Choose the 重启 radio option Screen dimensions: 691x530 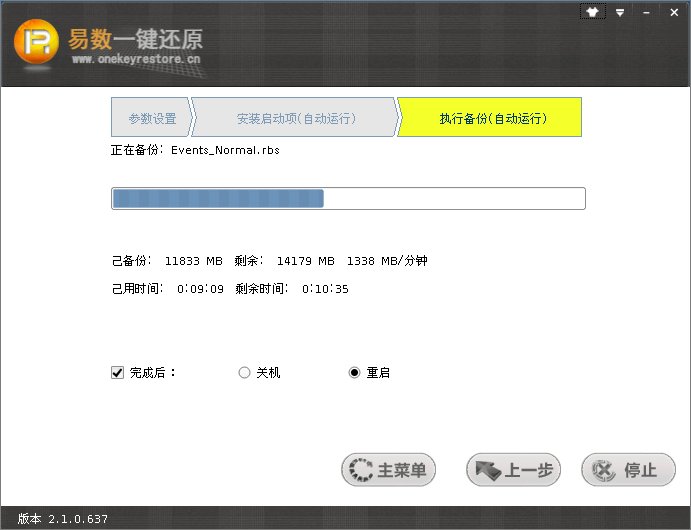point(354,373)
